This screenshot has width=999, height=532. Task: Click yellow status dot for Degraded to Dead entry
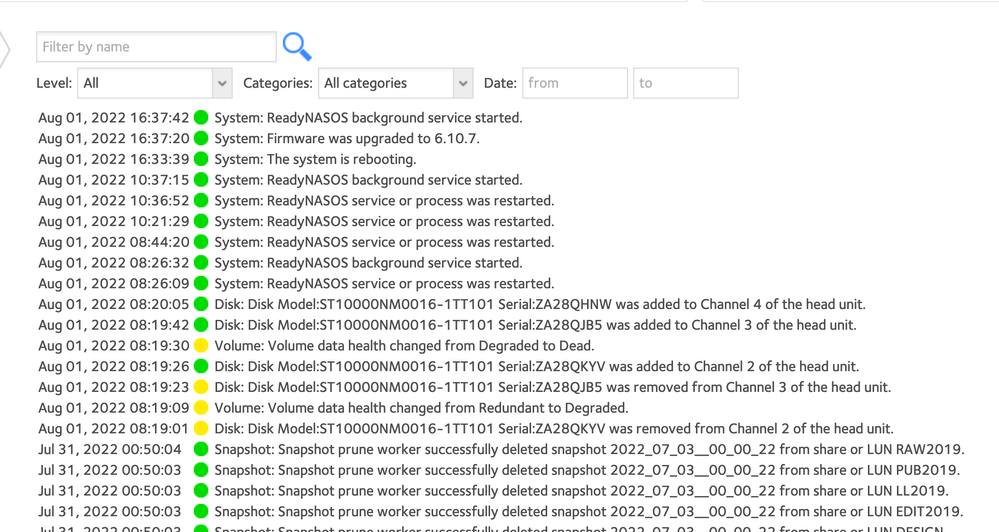201,346
